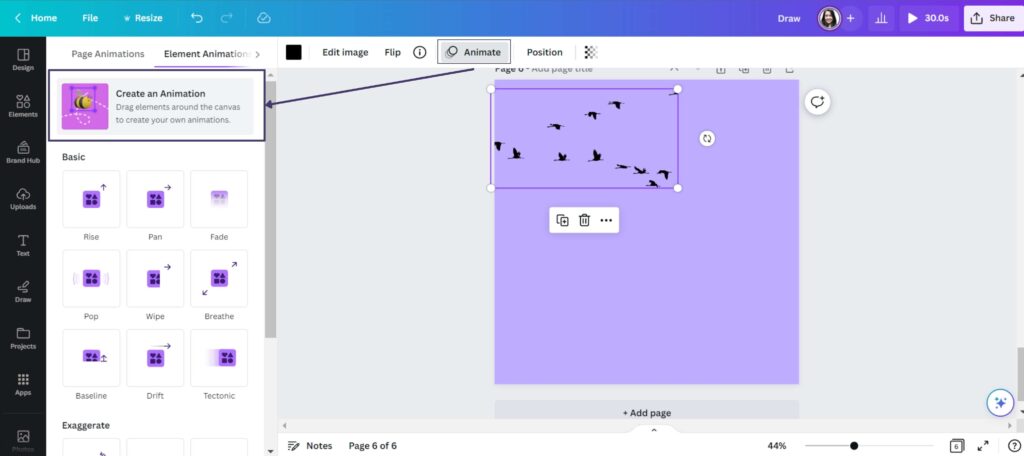Open the Help question mark
Image resolution: width=1024 pixels, height=456 pixels.
pos(1014,446)
